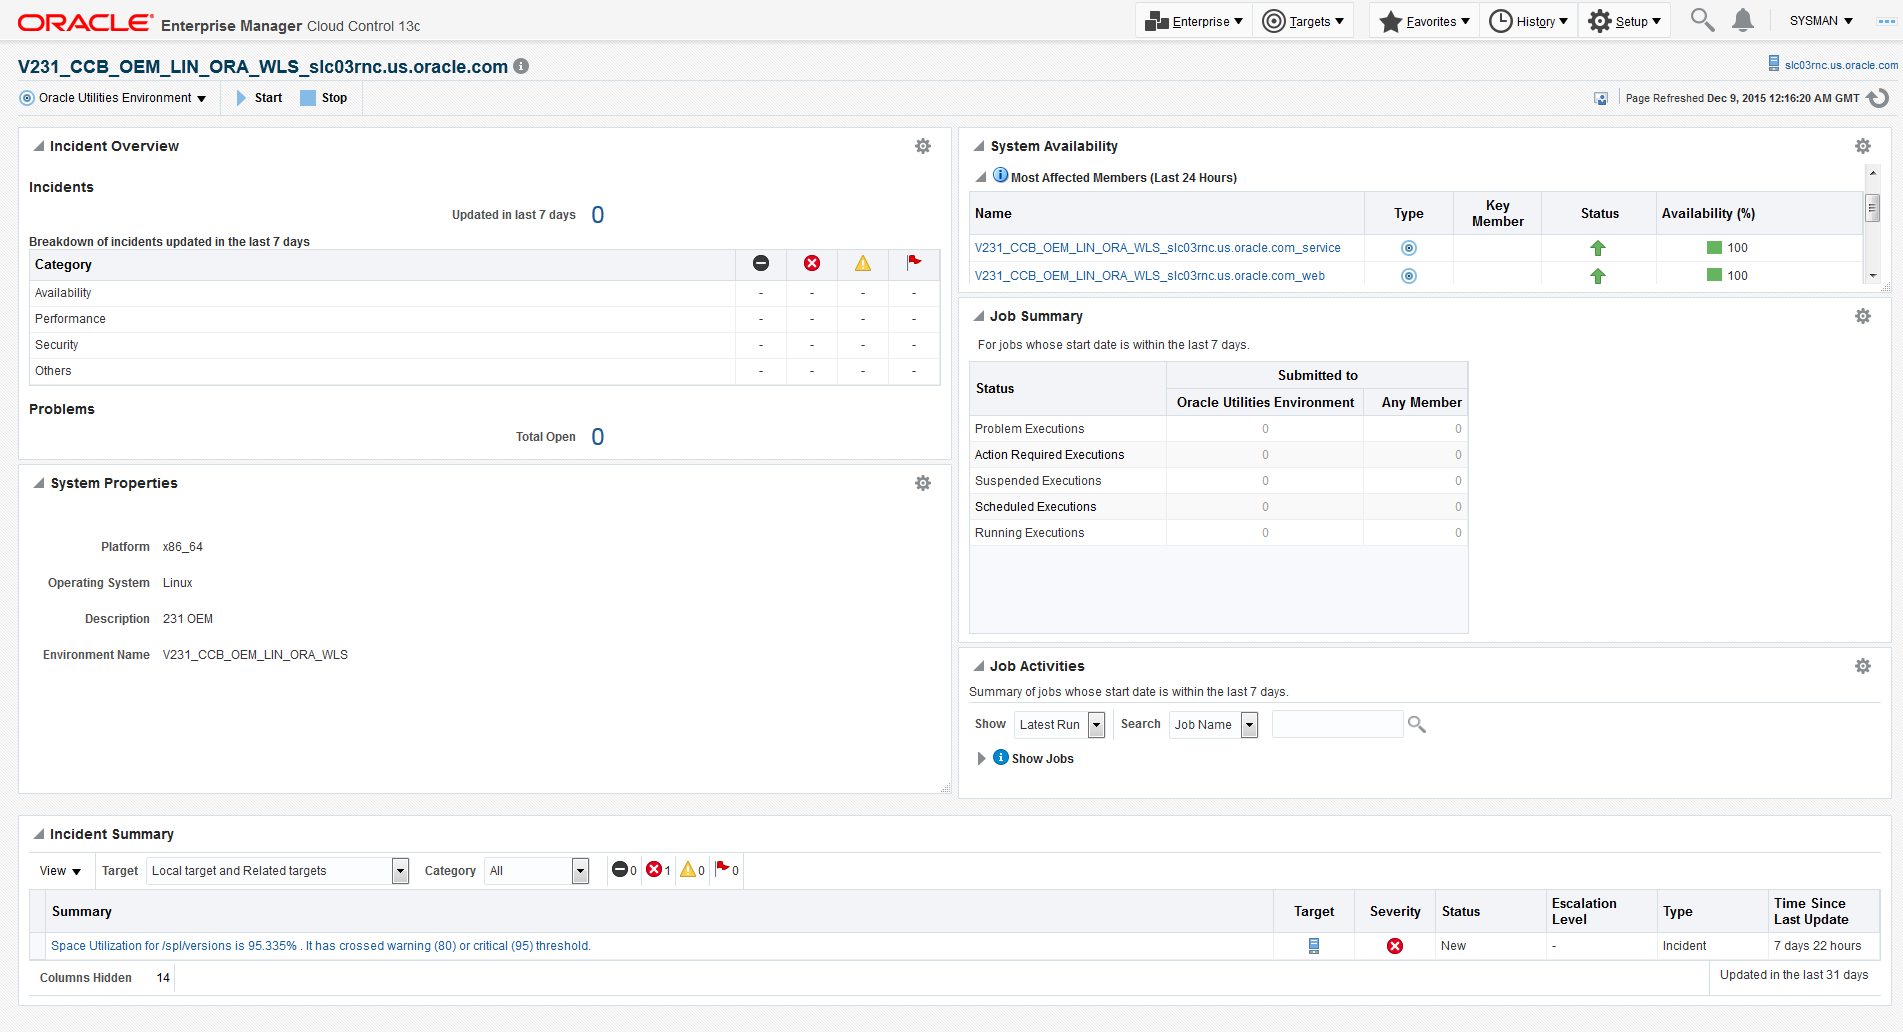This screenshot has width=1903, height=1032.
Task: Click green availability bar for _service member
Action: coord(1714,248)
